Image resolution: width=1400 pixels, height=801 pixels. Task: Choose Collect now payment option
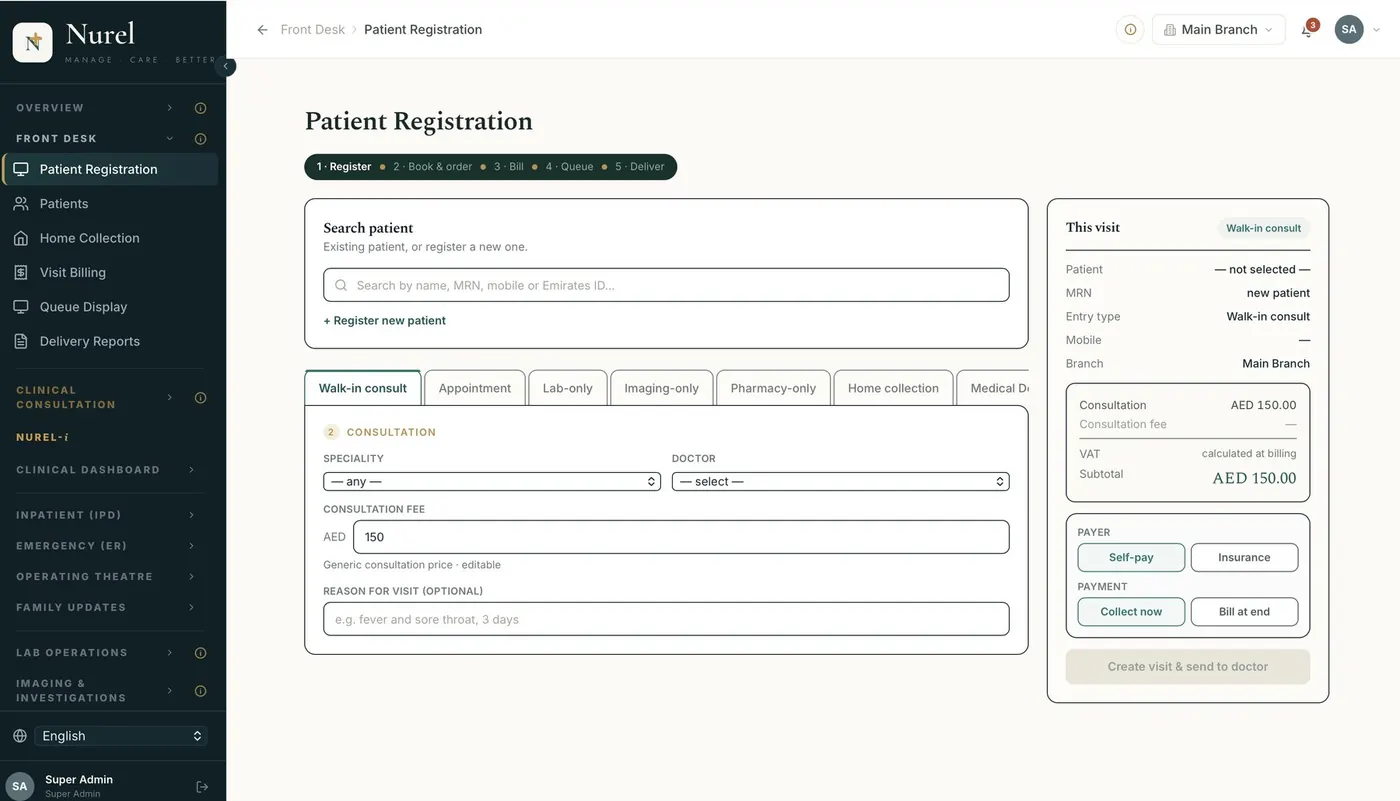pyautogui.click(x=1131, y=611)
